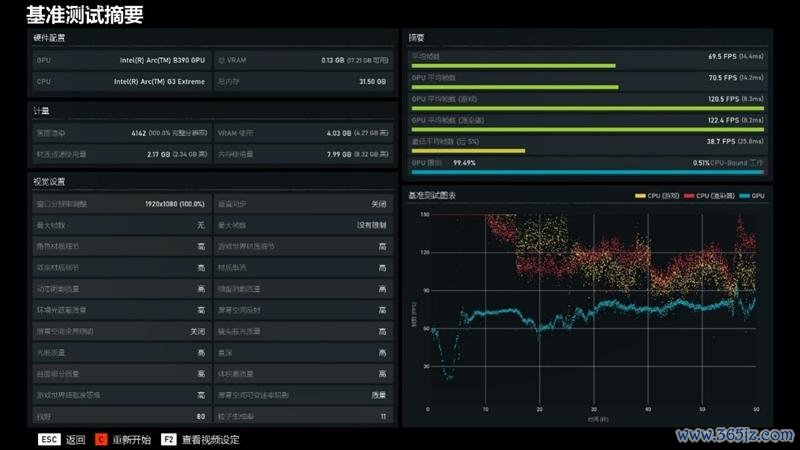Click the 0.51% CPU-Bound figure
Screen dimensions: 800x450
(701, 163)
